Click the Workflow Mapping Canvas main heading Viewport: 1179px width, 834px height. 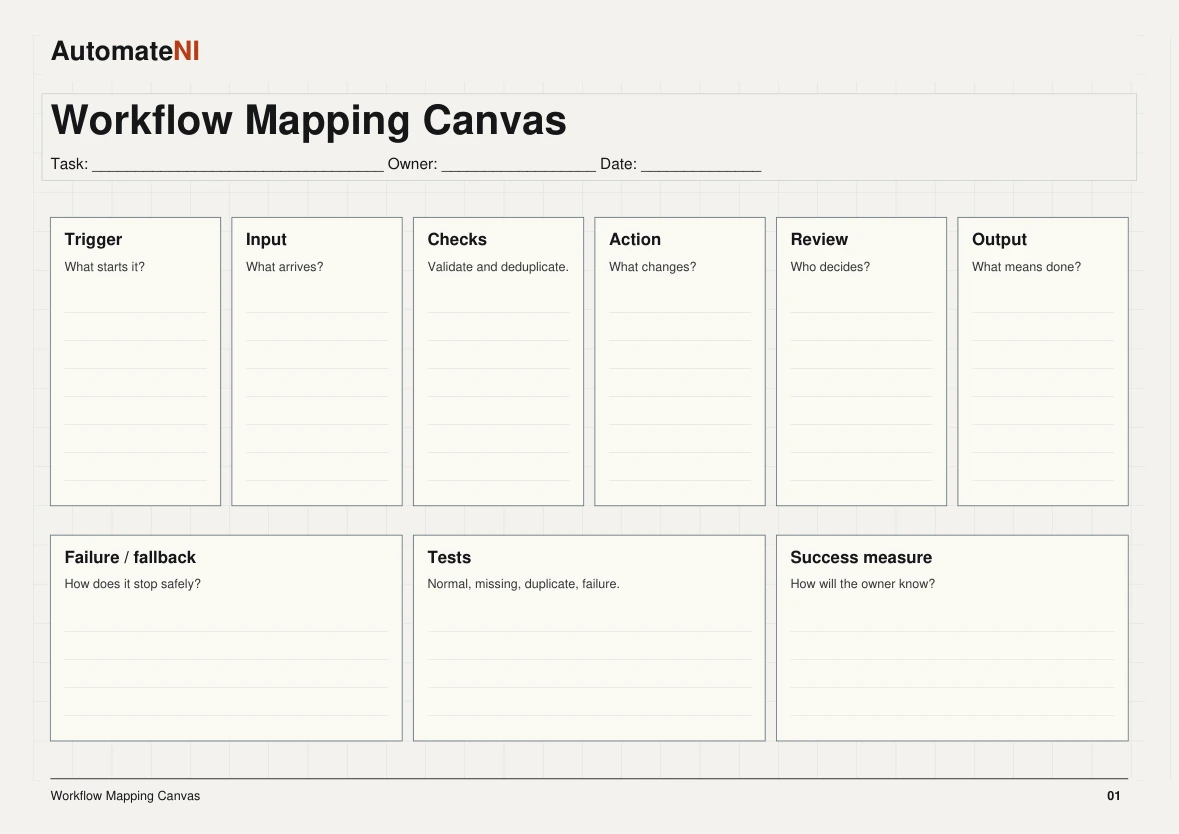point(308,120)
